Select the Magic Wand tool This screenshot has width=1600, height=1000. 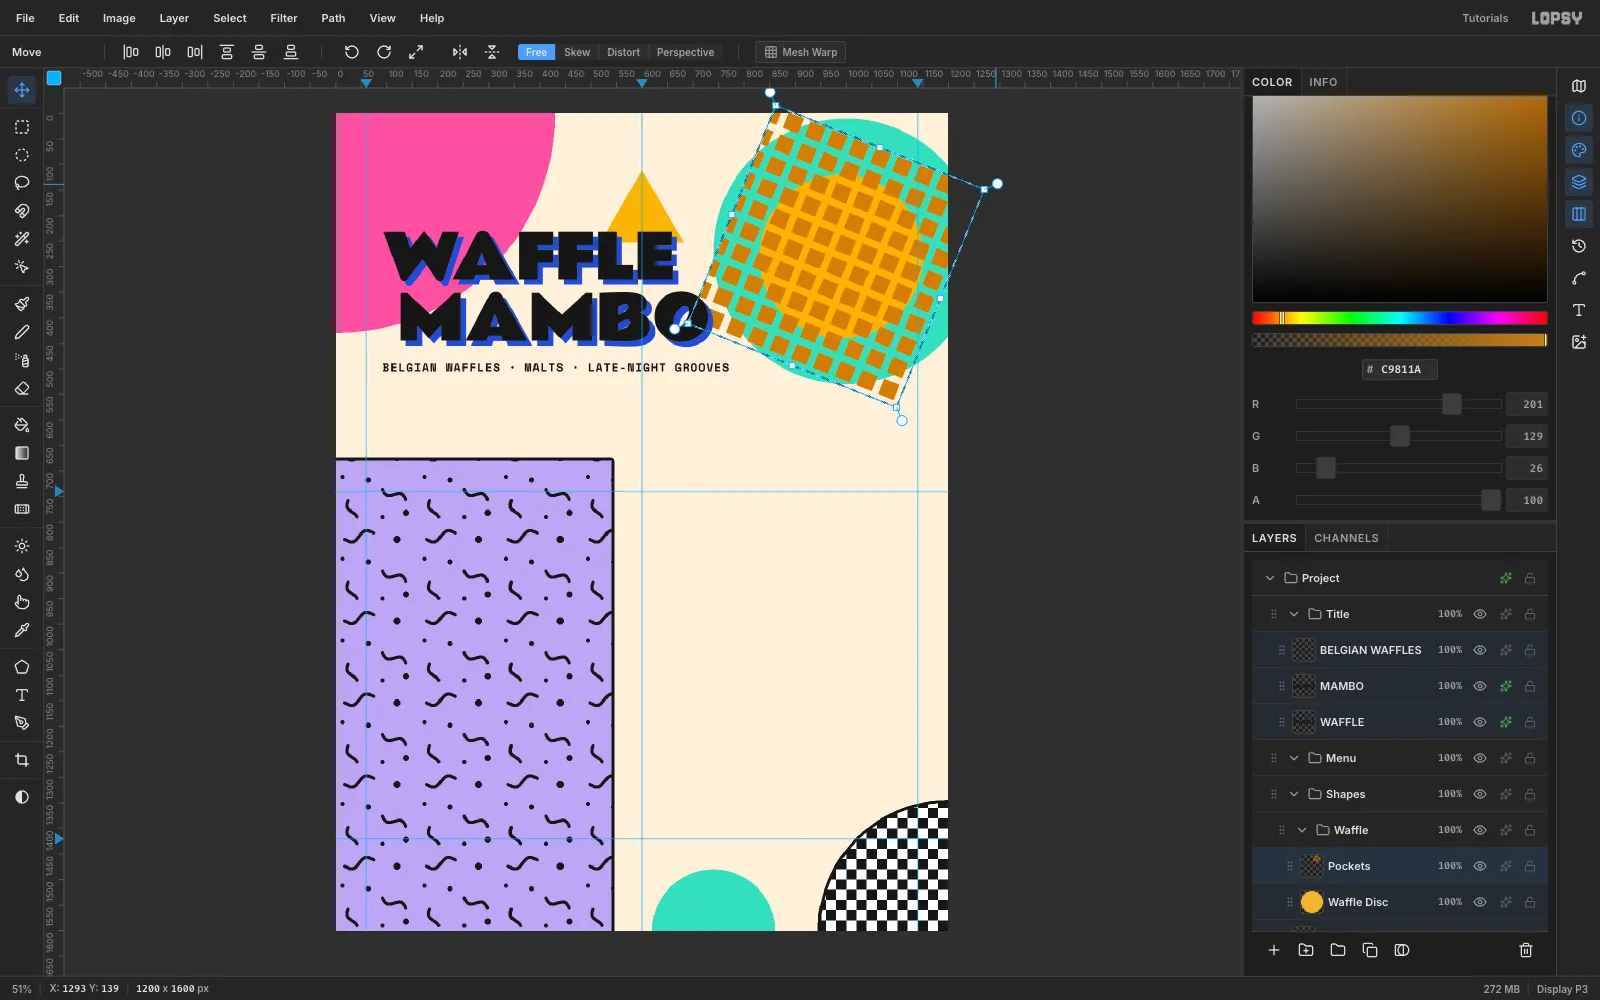[22, 239]
